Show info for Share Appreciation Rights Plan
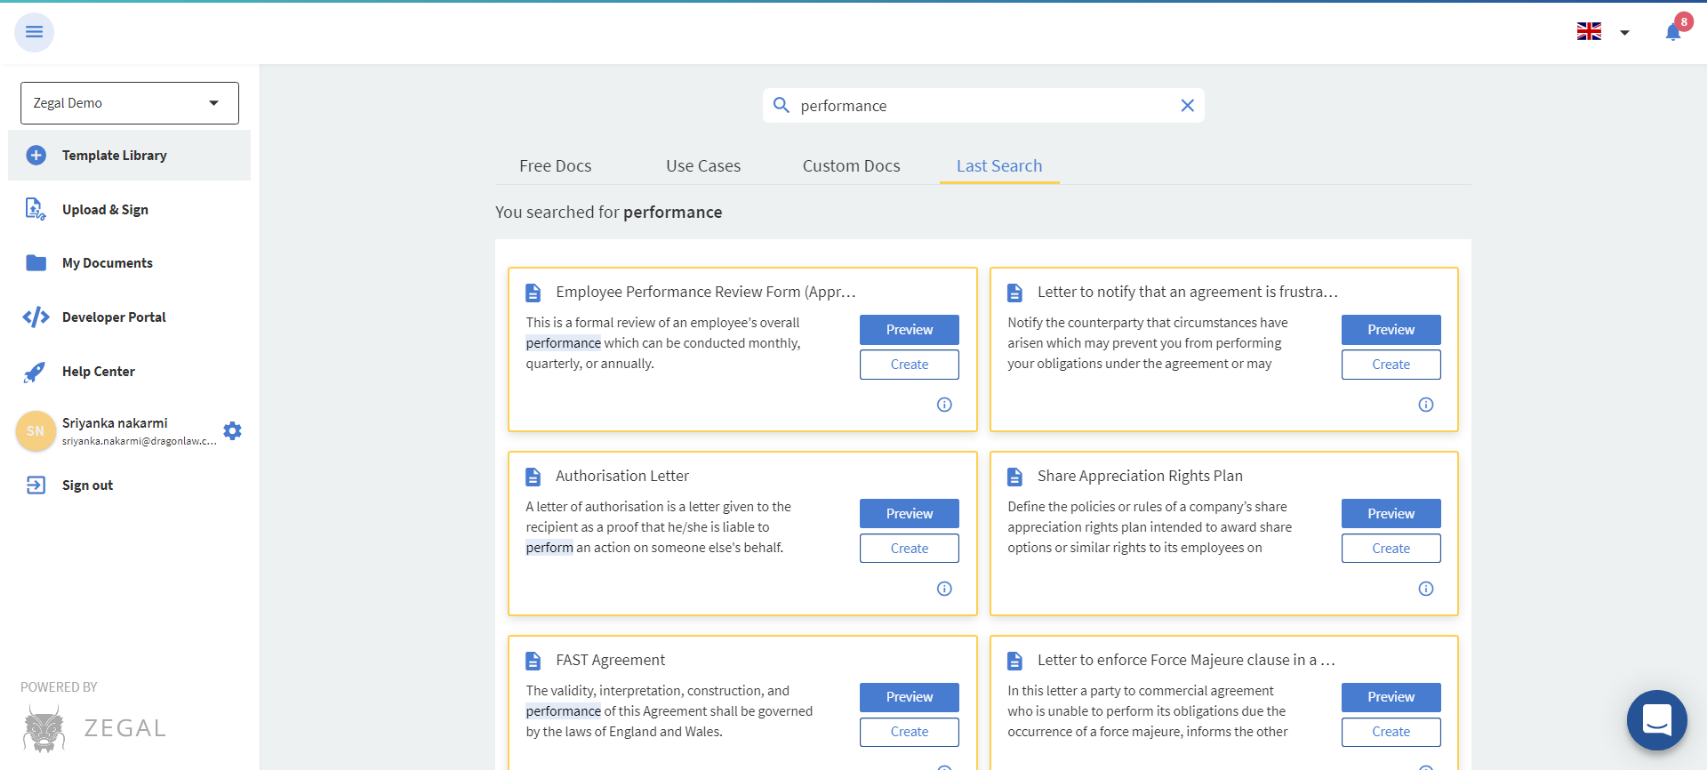 point(1426,588)
